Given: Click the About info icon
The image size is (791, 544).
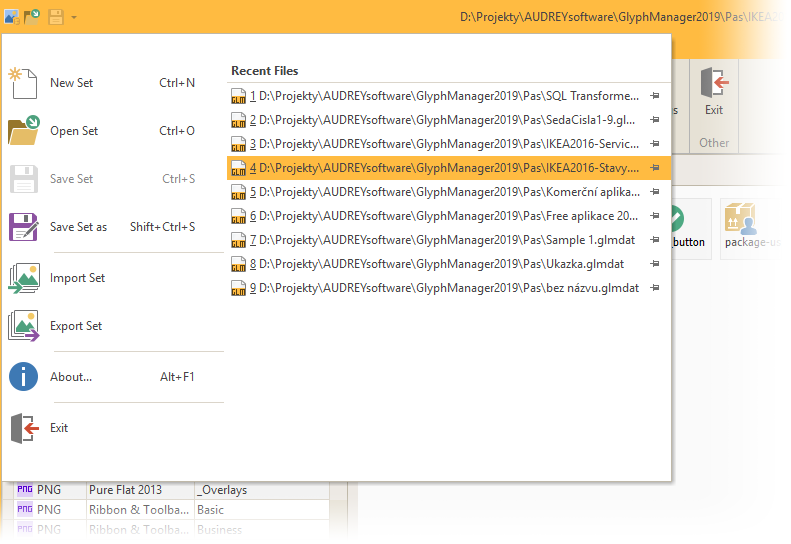Looking at the screenshot, I should tap(22, 377).
